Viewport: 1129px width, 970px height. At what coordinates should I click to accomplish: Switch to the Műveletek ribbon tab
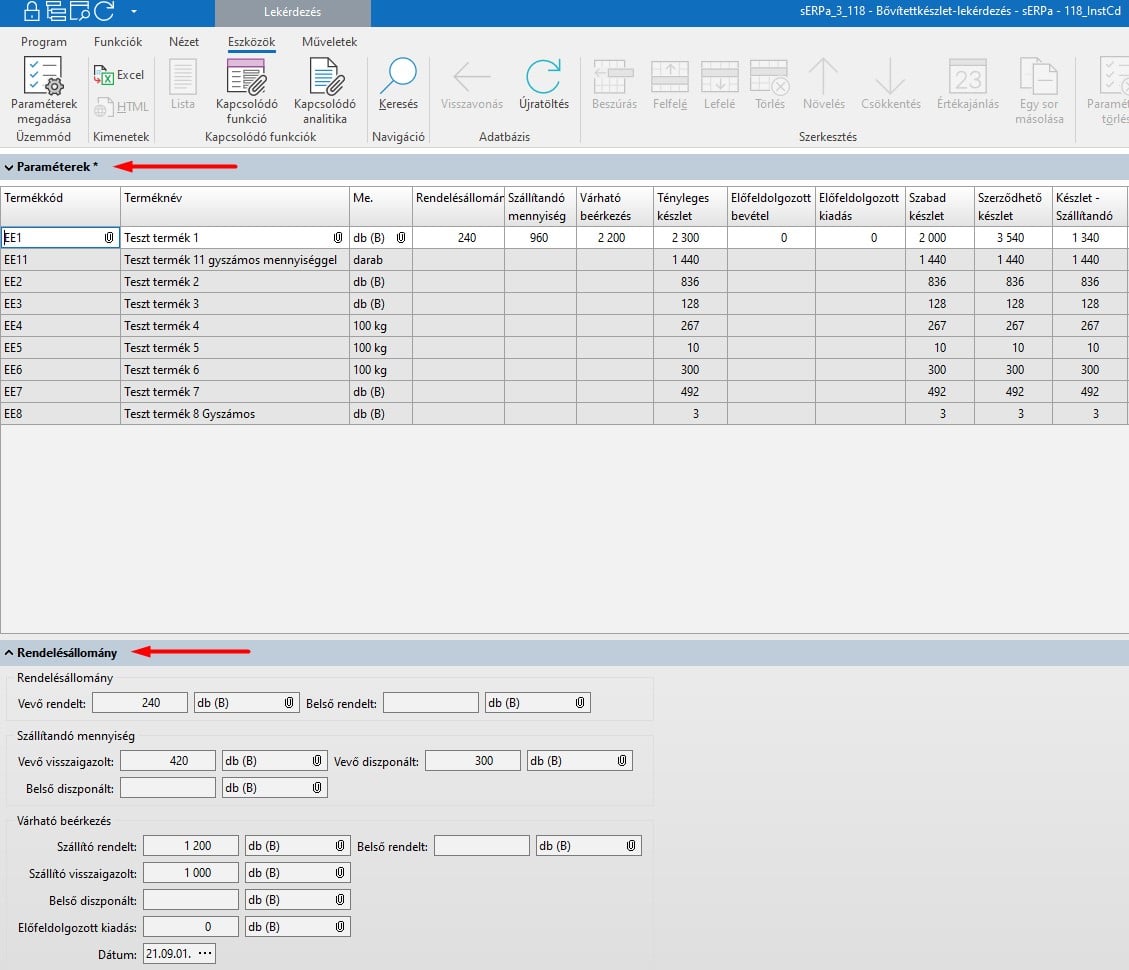(x=329, y=42)
